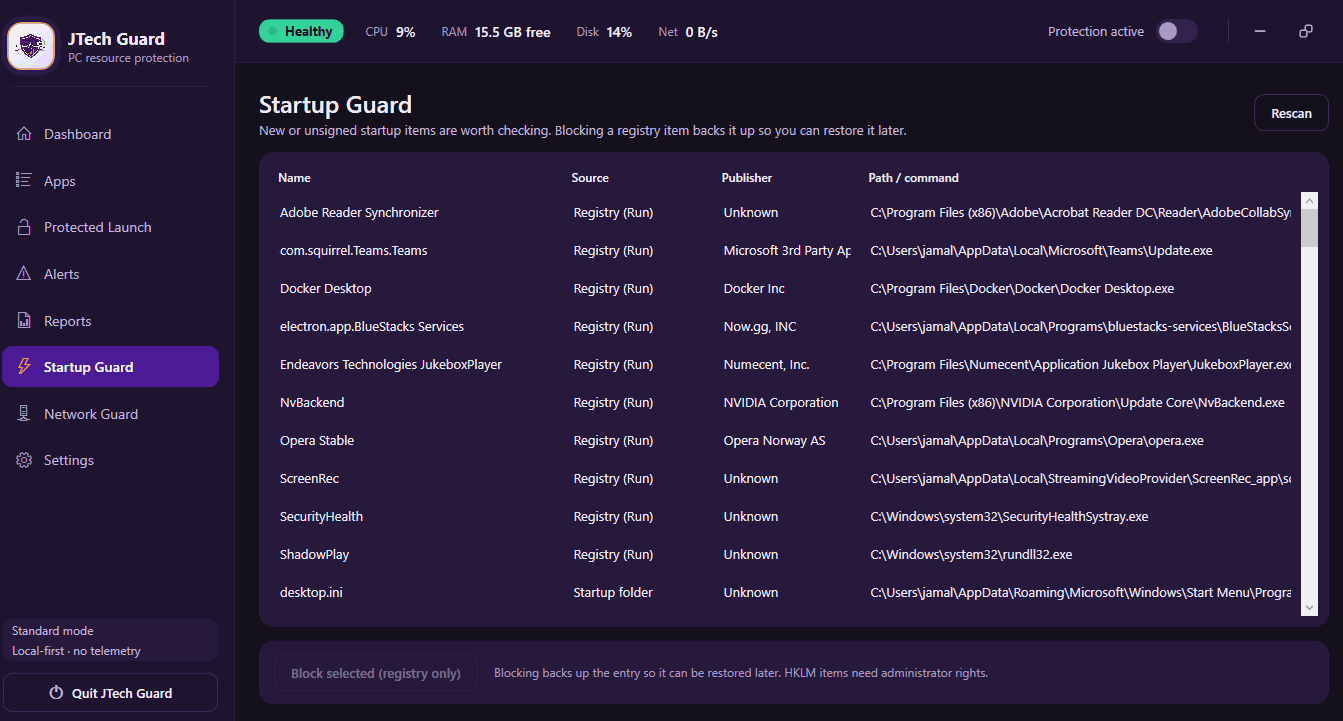Image resolution: width=1343 pixels, height=721 pixels.
Task: Open Protected Launch in sidebar
Action: pos(110,227)
